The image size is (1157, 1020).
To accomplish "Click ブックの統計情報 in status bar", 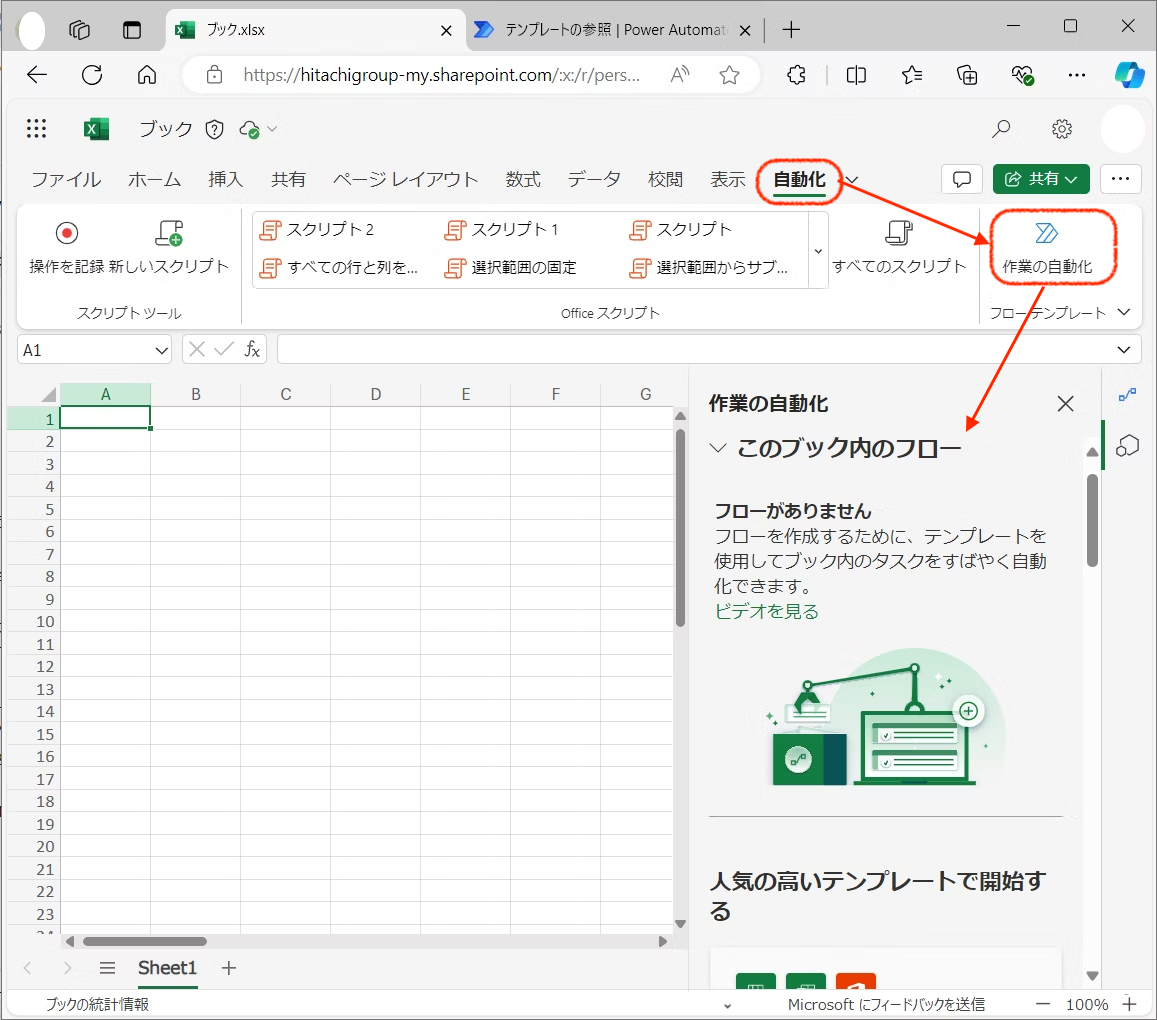I will [x=97, y=1005].
